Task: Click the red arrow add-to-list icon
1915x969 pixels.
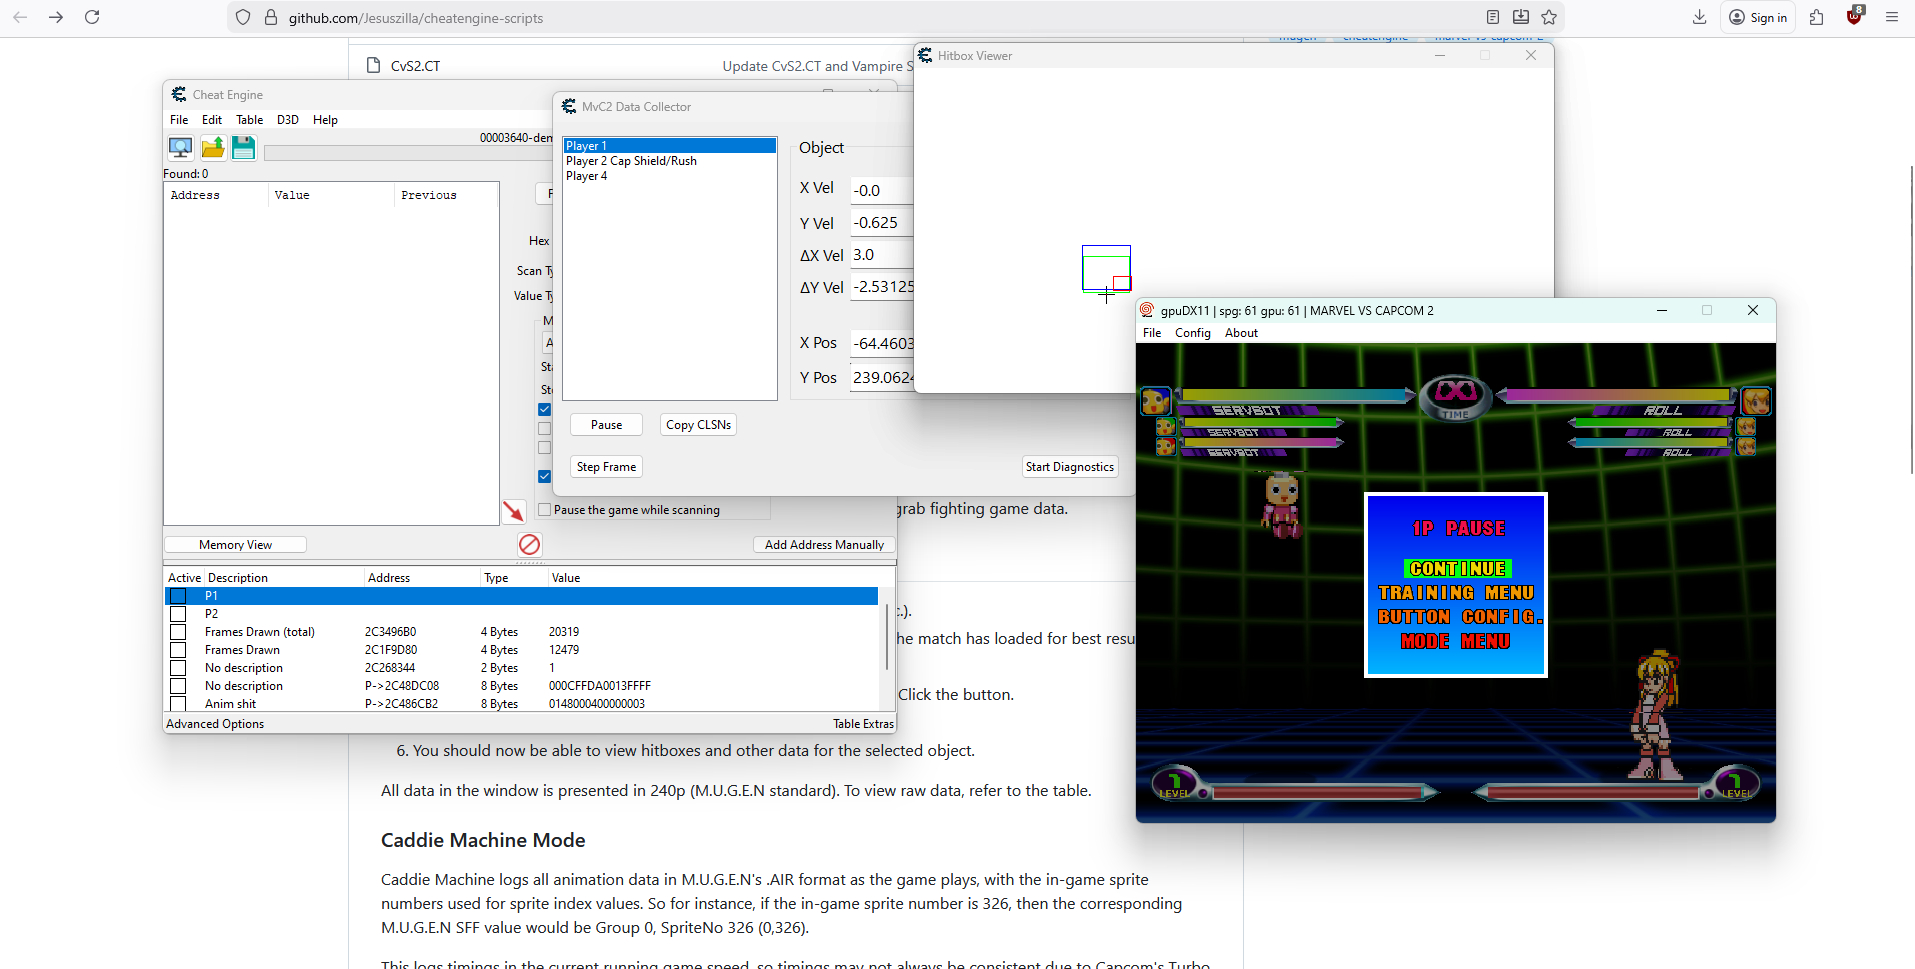Action: [x=513, y=511]
